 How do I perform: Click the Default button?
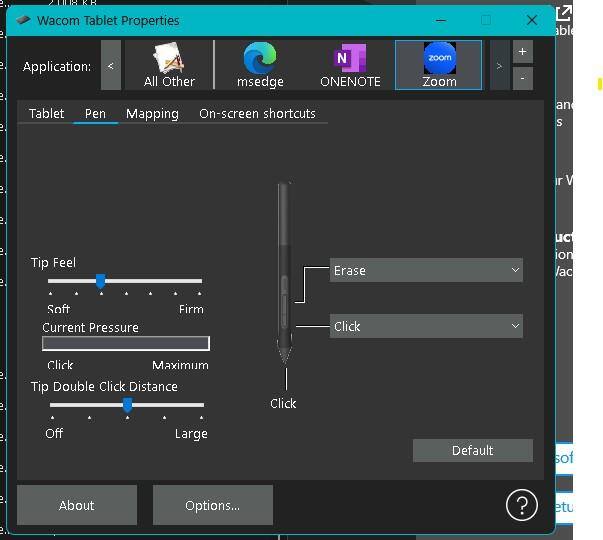(472, 450)
